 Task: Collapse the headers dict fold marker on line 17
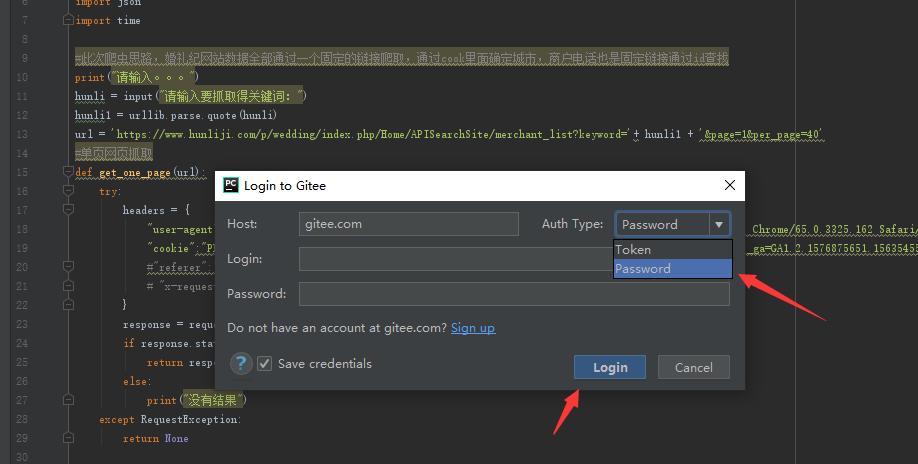tap(68, 209)
